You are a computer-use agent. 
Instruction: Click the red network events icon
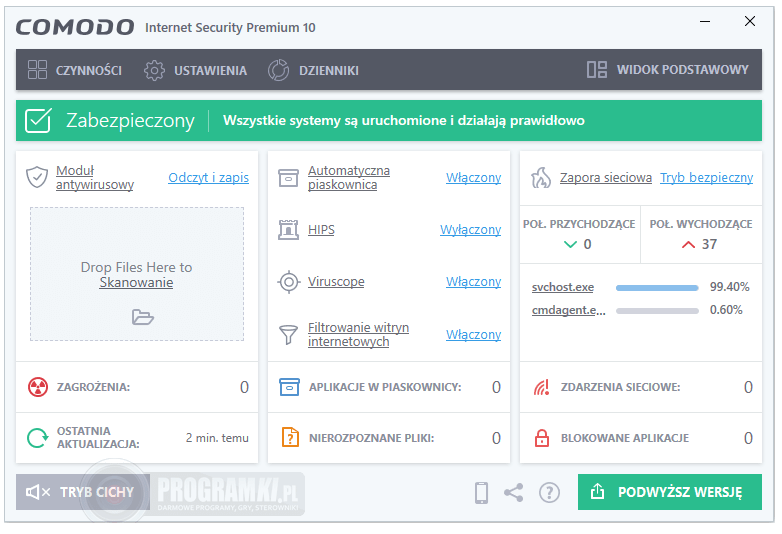click(x=542, y=387)
